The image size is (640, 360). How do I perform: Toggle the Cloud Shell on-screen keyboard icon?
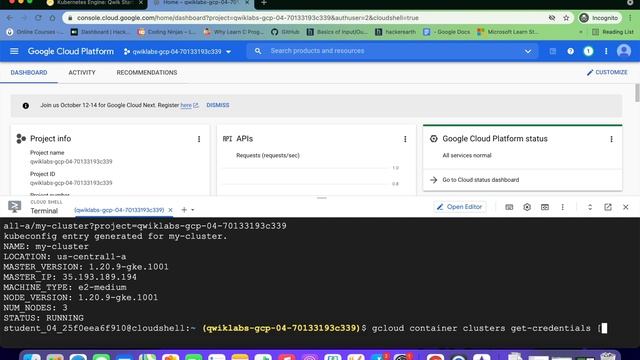click(x=509, y=207)
